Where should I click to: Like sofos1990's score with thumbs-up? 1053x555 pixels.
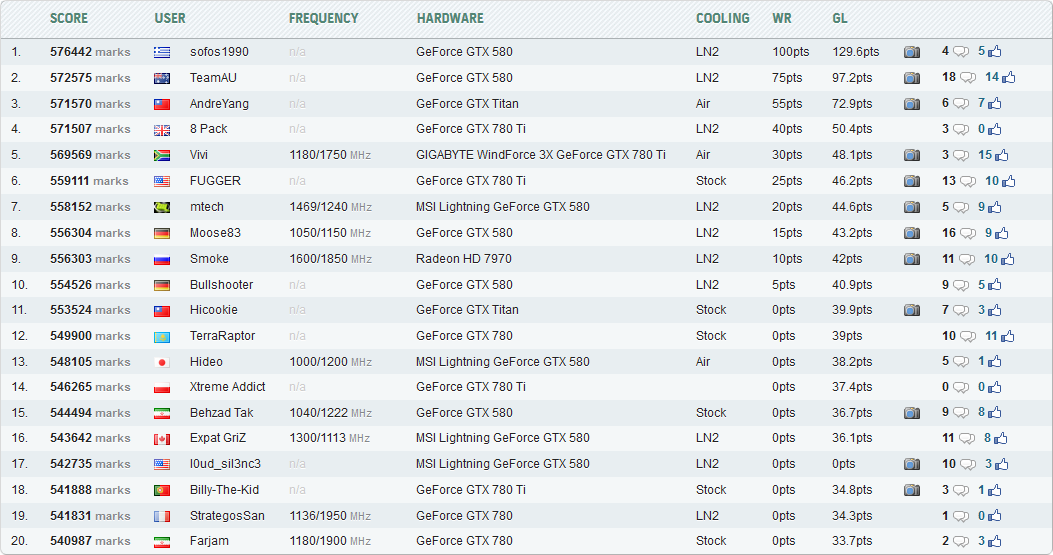click(995, 51)
